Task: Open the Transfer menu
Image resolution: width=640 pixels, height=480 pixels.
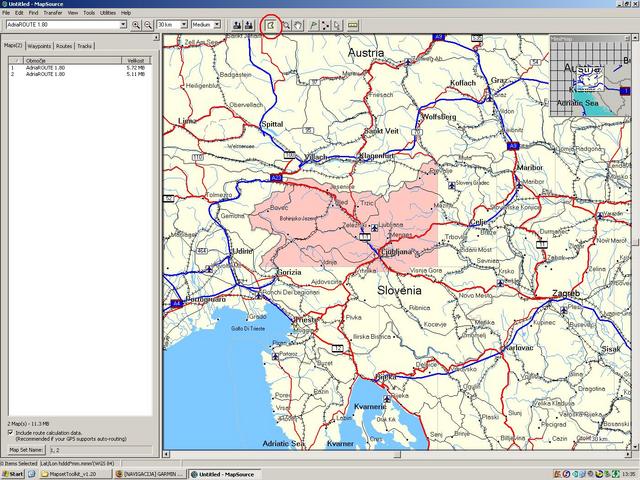Action: (x=53, y=13)
